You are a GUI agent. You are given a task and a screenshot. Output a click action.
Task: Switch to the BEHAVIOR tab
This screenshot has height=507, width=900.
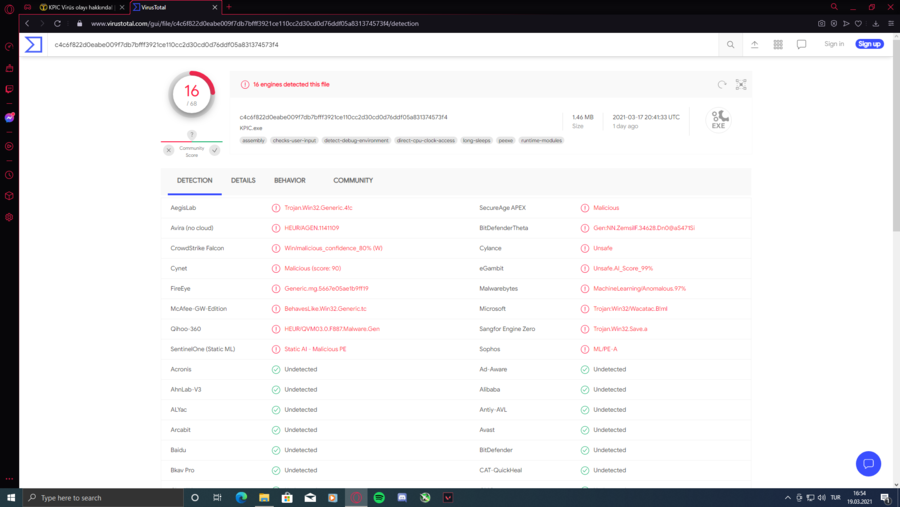289,180
